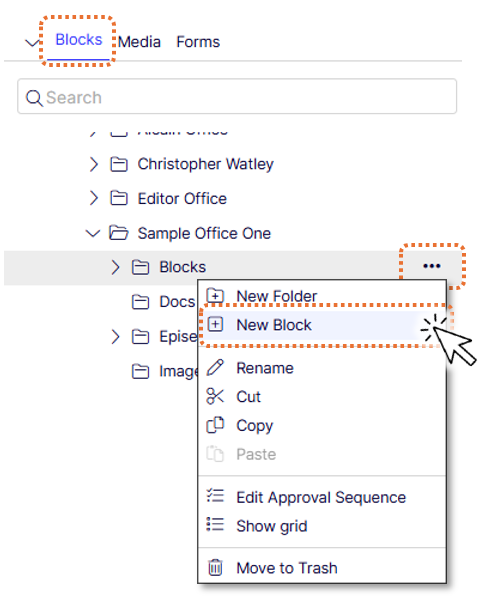This screenshot has height=601, width=487.
Task: Click the Show grid list icon
Action: pos(215,524)
